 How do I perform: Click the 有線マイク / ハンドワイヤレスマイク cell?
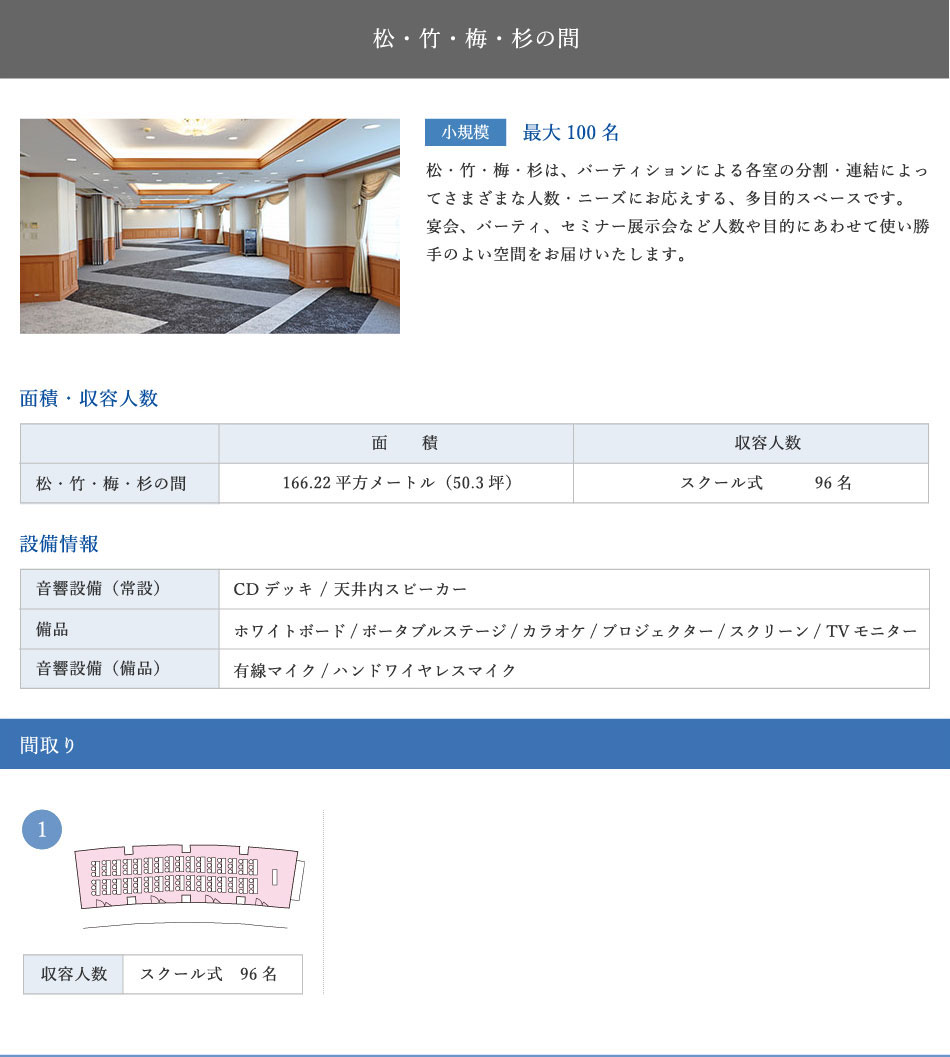pos(375,670)
